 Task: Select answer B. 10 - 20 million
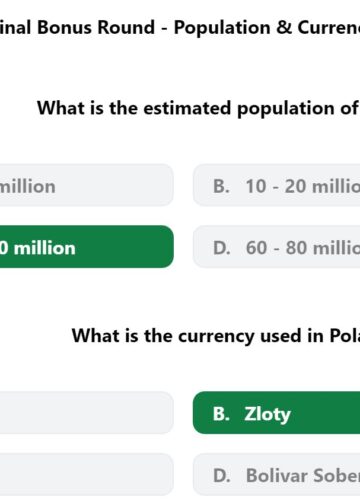coord(277,185)
